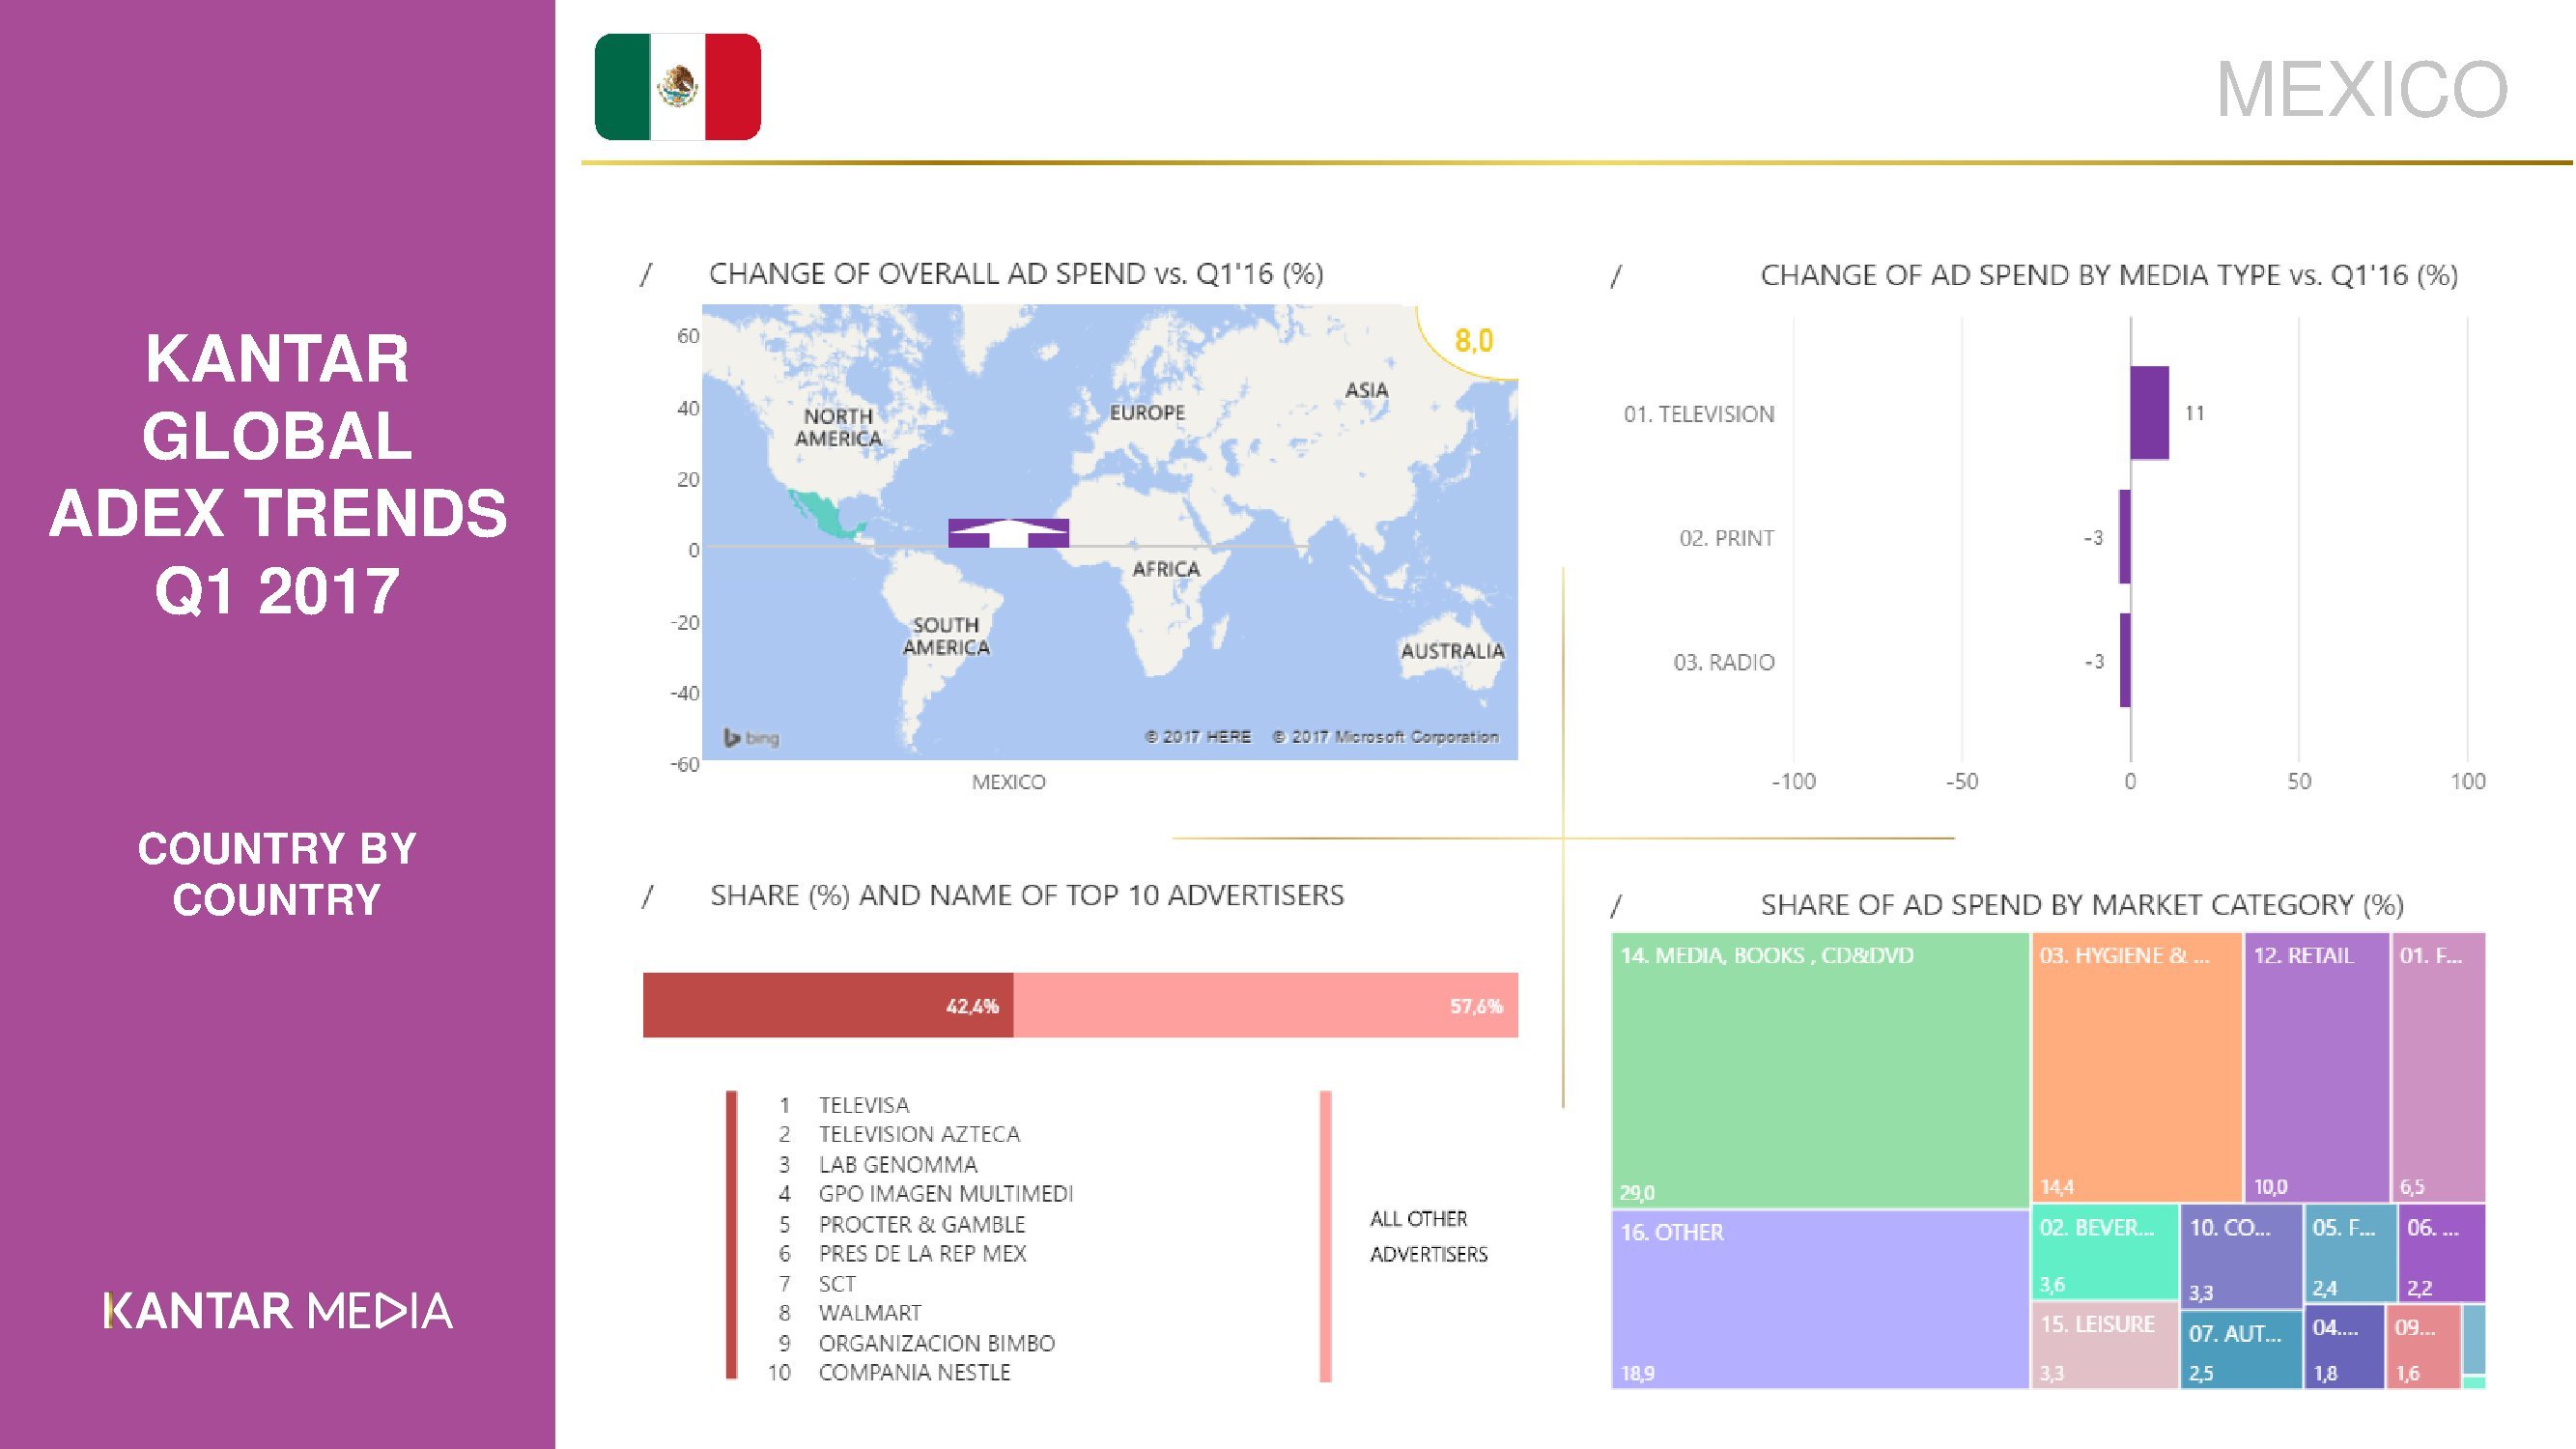Click the 57,6% other advertisers bar segment

[x=1266, y=1005]
